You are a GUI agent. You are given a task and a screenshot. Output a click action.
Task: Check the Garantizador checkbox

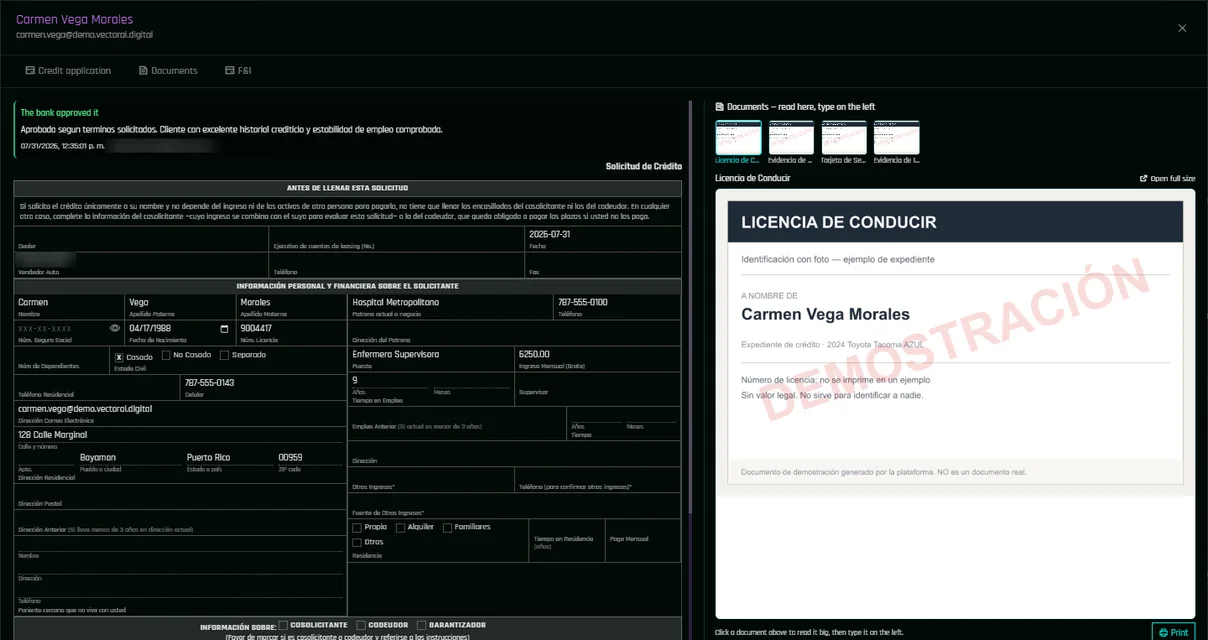tap(422, 625)
